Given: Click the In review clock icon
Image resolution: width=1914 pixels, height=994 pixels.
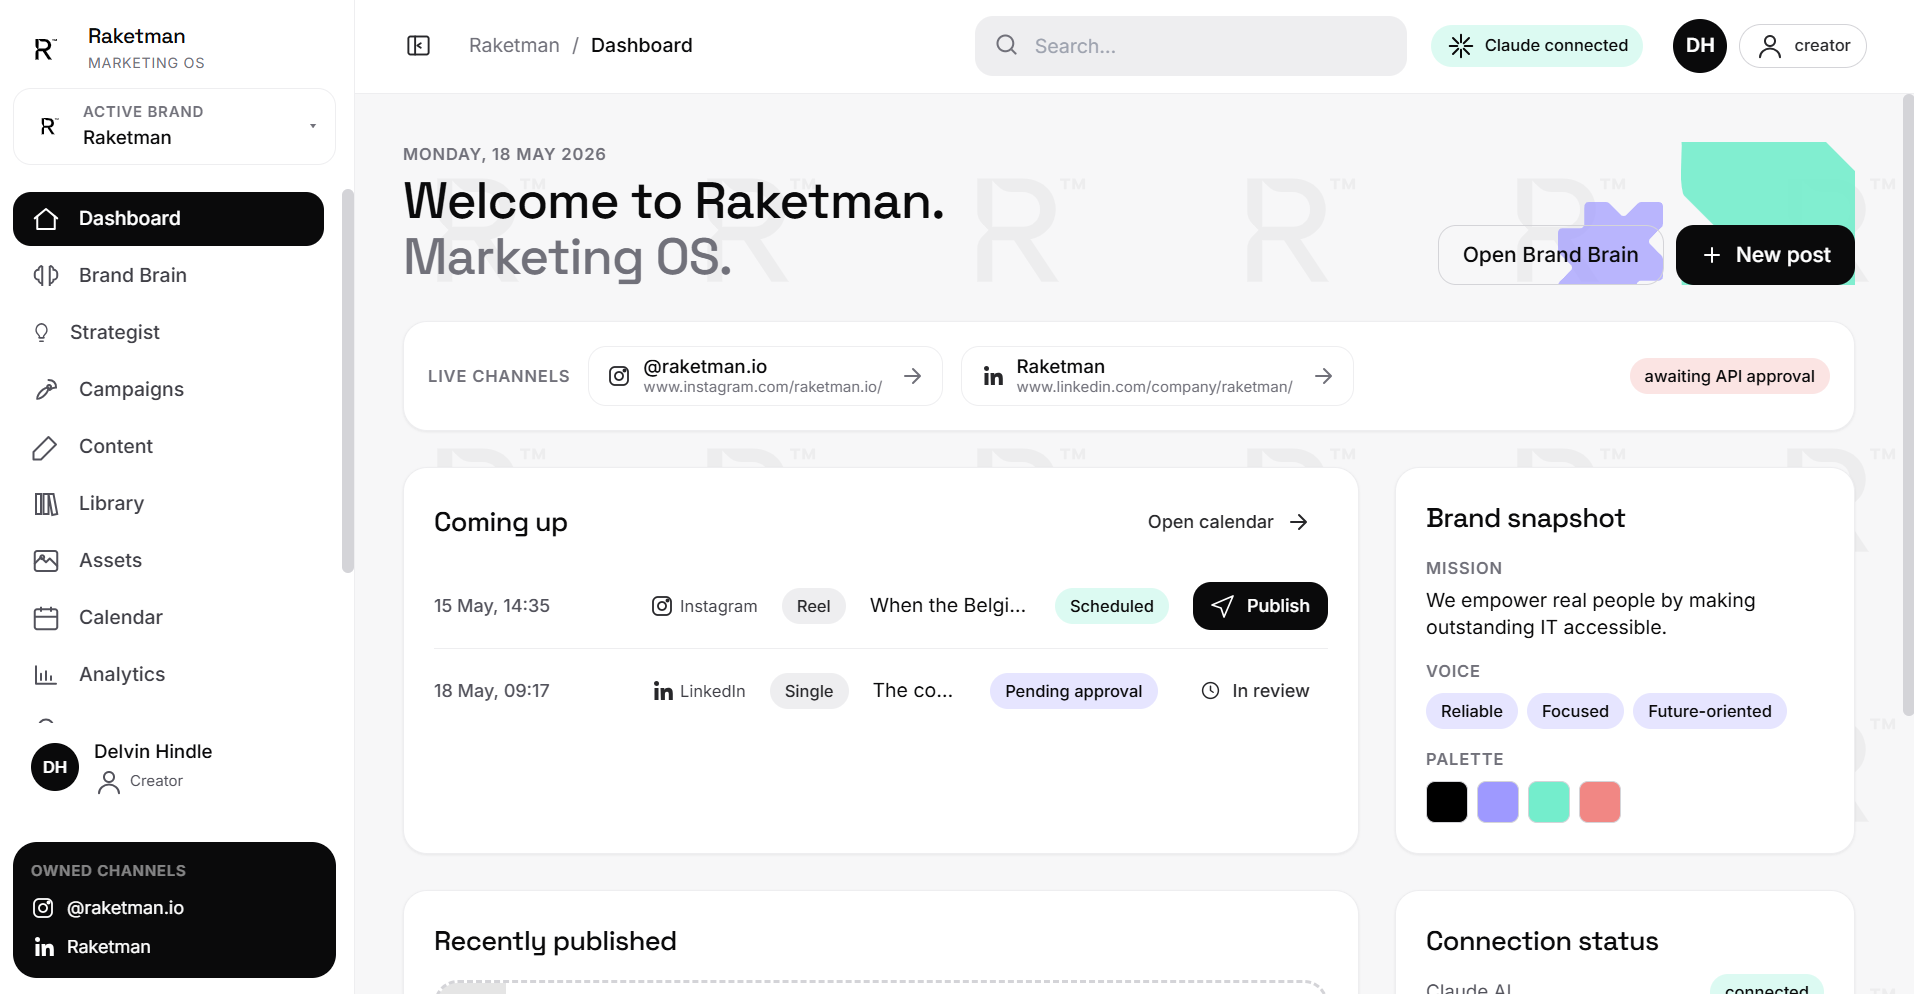Looking at the screenshot, I should (1210, 691).
